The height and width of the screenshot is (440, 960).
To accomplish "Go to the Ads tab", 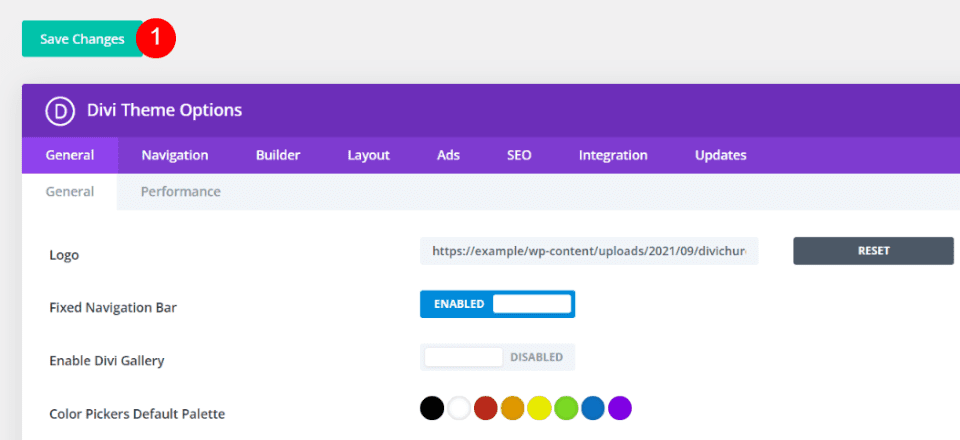I will click(x=448, y=155).
